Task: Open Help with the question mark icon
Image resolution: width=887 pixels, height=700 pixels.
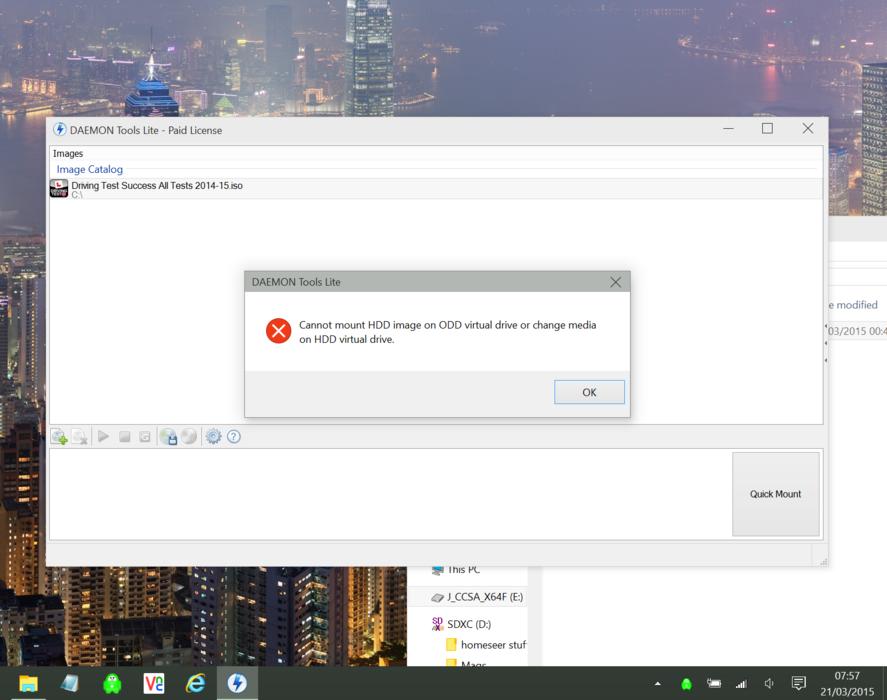Action: tap(234, 437)
